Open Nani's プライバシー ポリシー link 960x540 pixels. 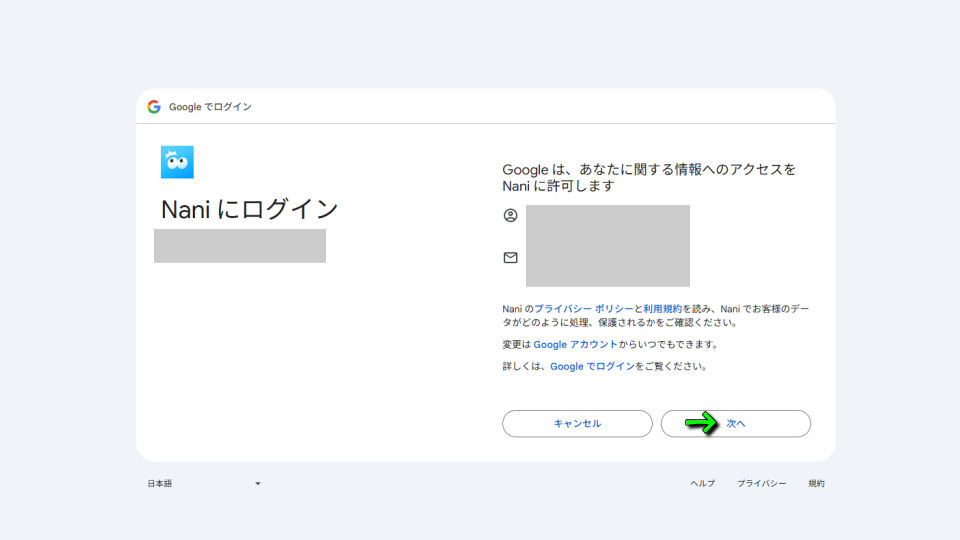(583, 310)
